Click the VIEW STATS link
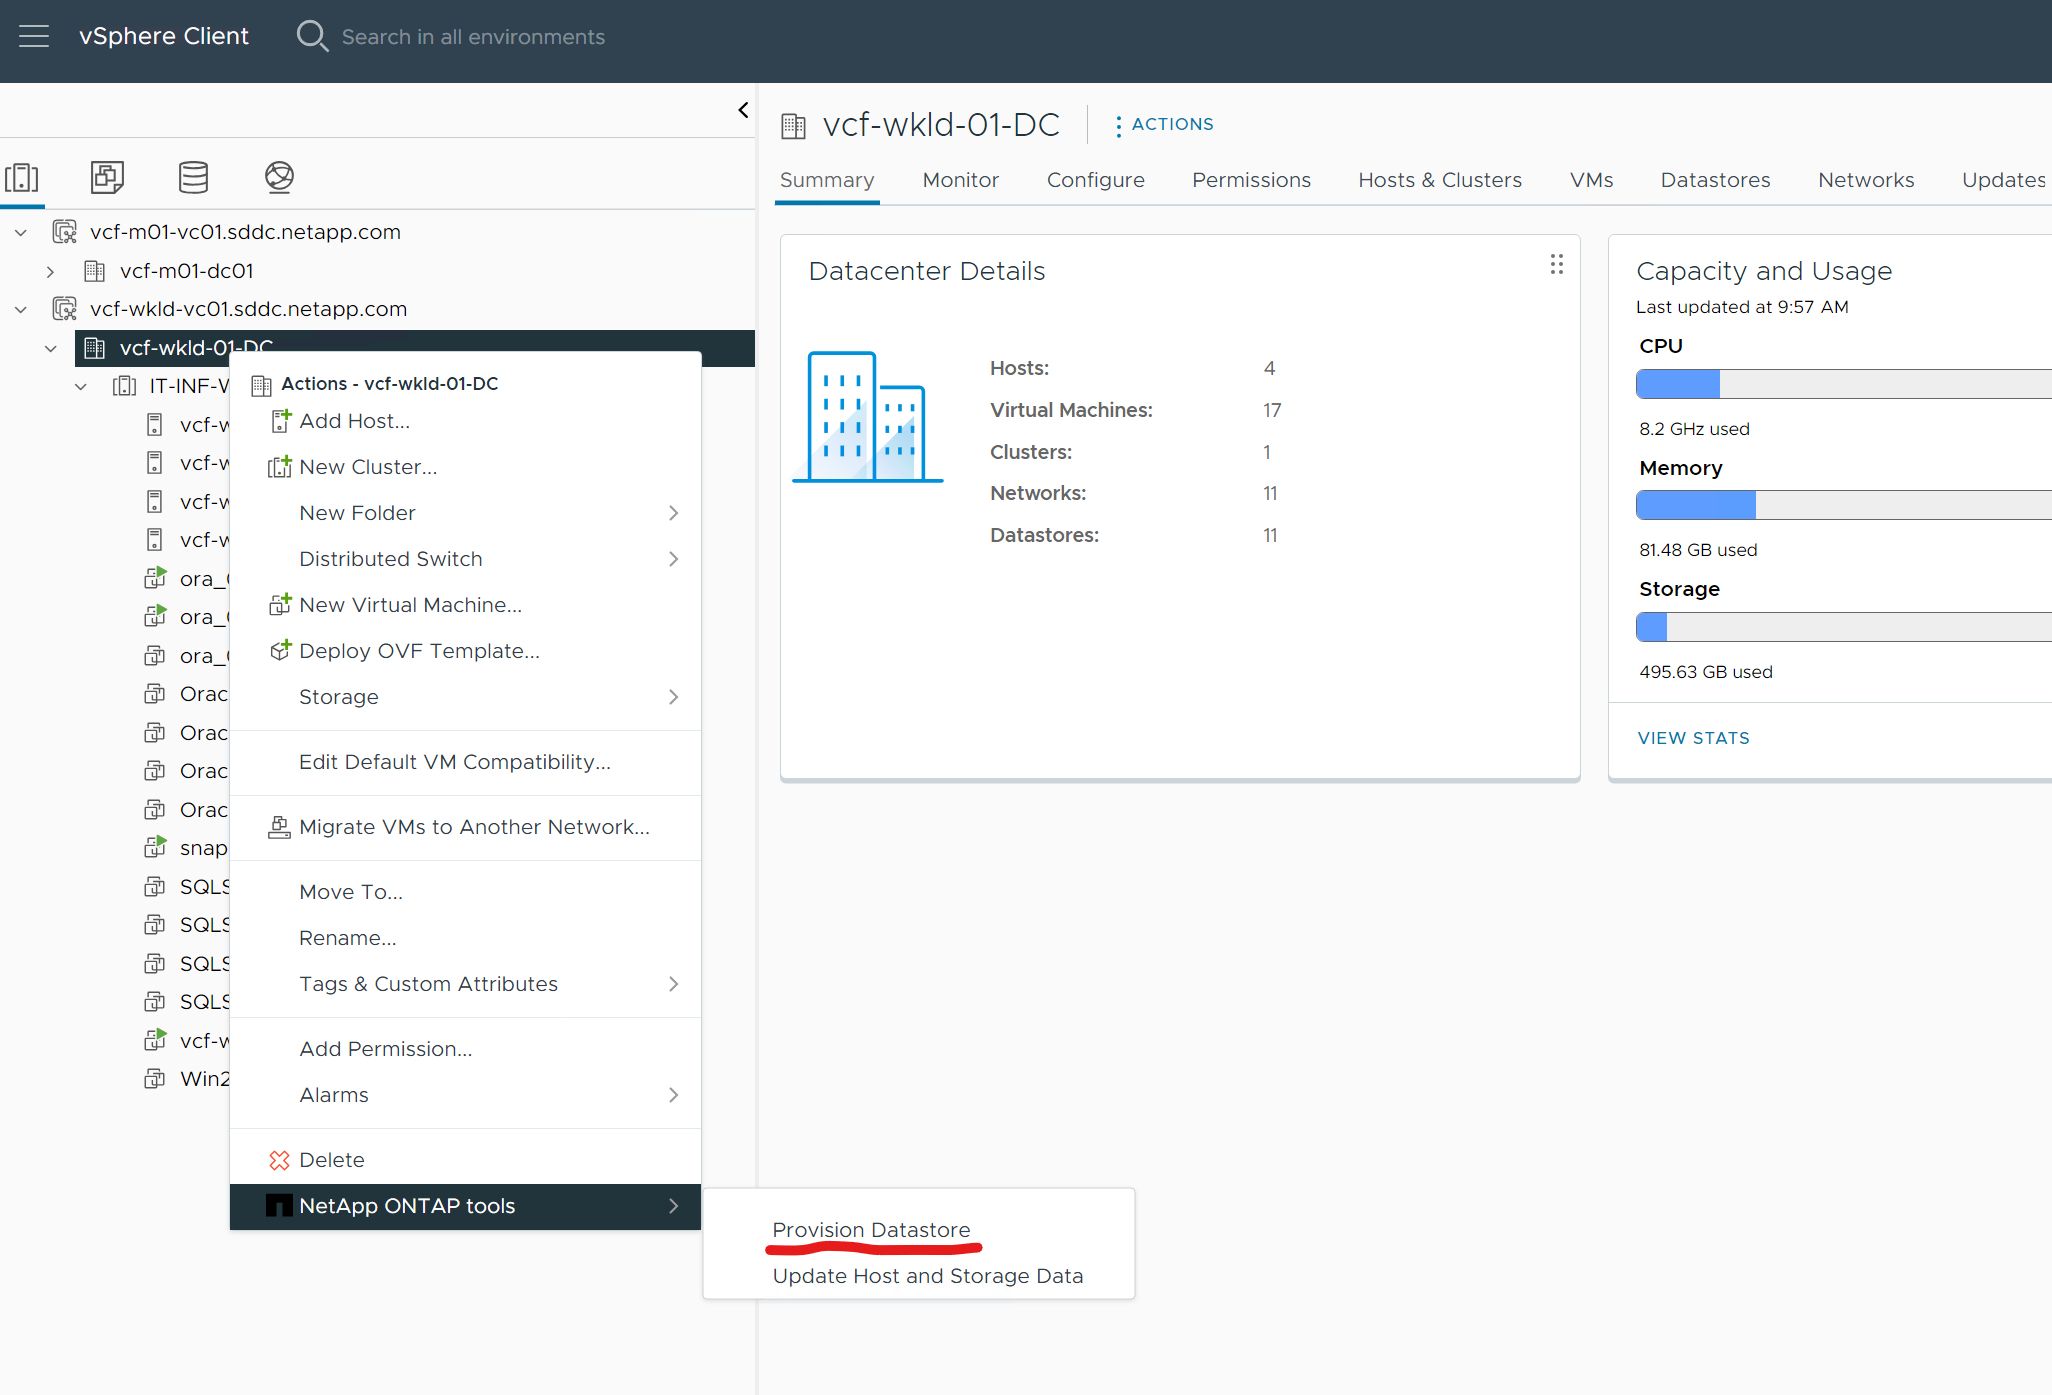 (1691, 735)
